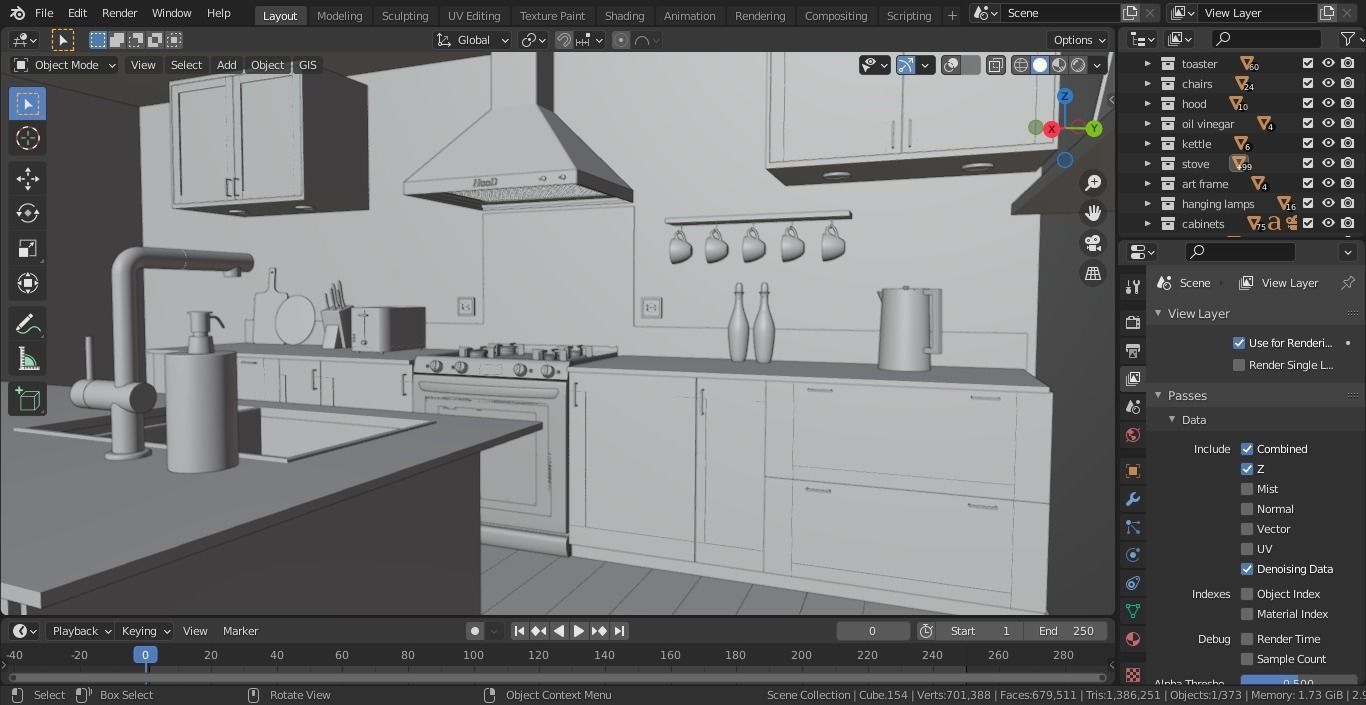The image size is (1366, 705).
Task: Disable render for stove collection
Action: coord(1348,163)
